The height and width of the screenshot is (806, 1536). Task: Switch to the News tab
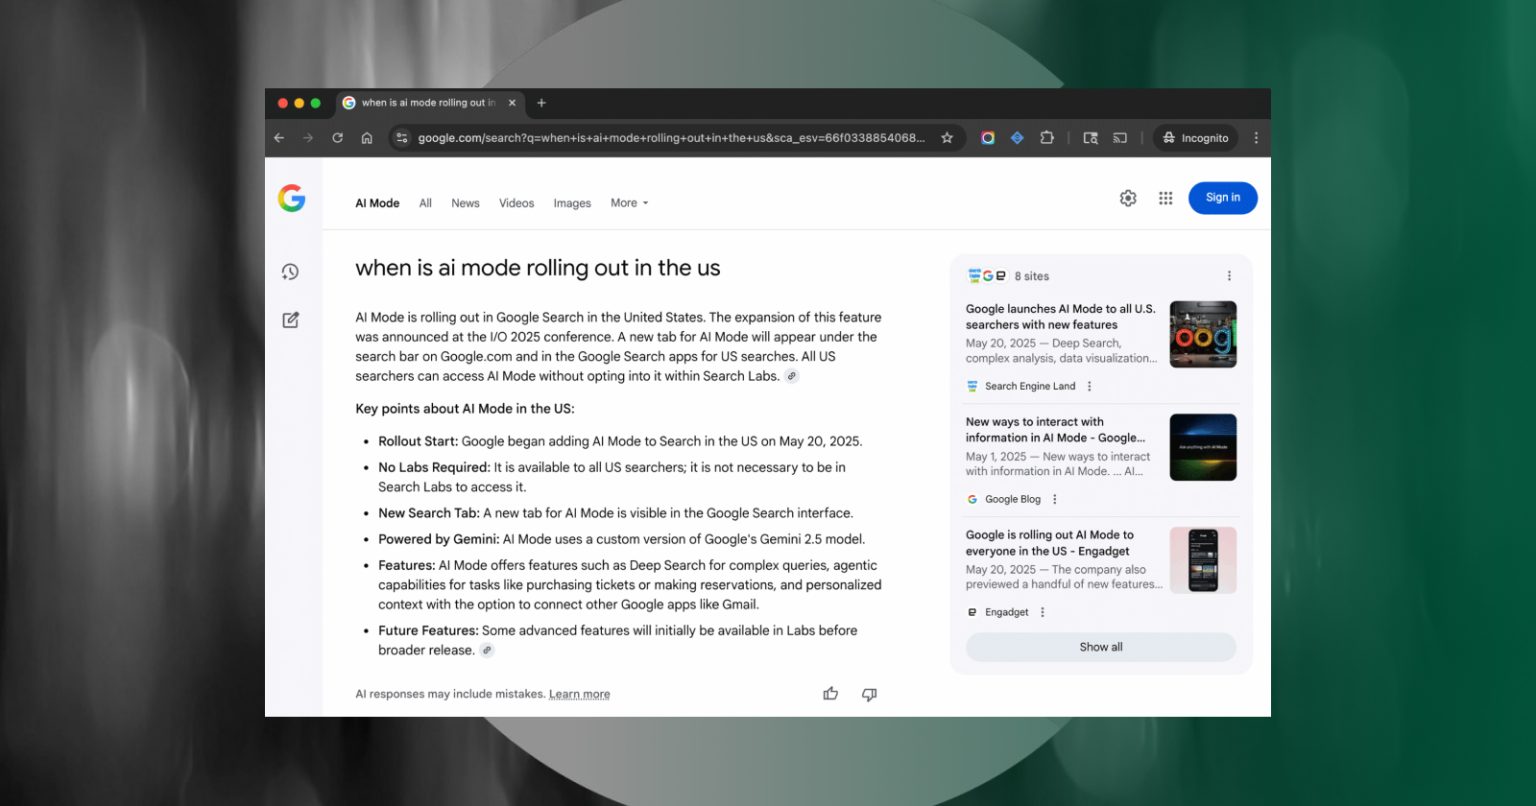[465, 203]
